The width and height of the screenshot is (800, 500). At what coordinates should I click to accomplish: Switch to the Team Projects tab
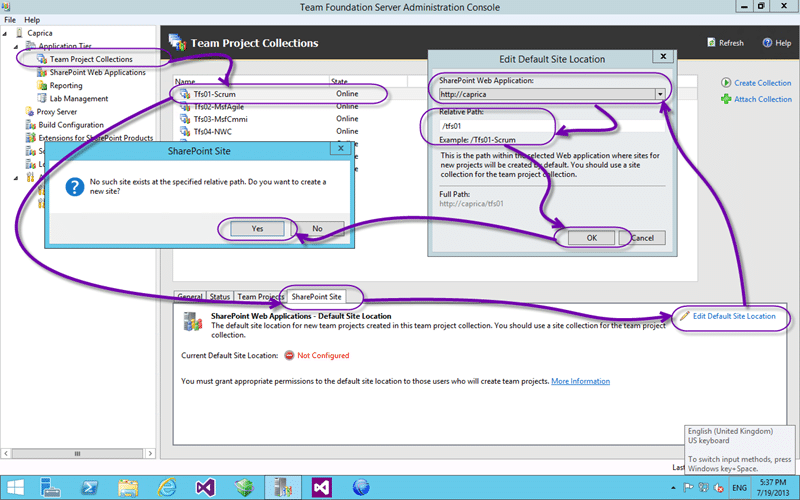point(260,296)
